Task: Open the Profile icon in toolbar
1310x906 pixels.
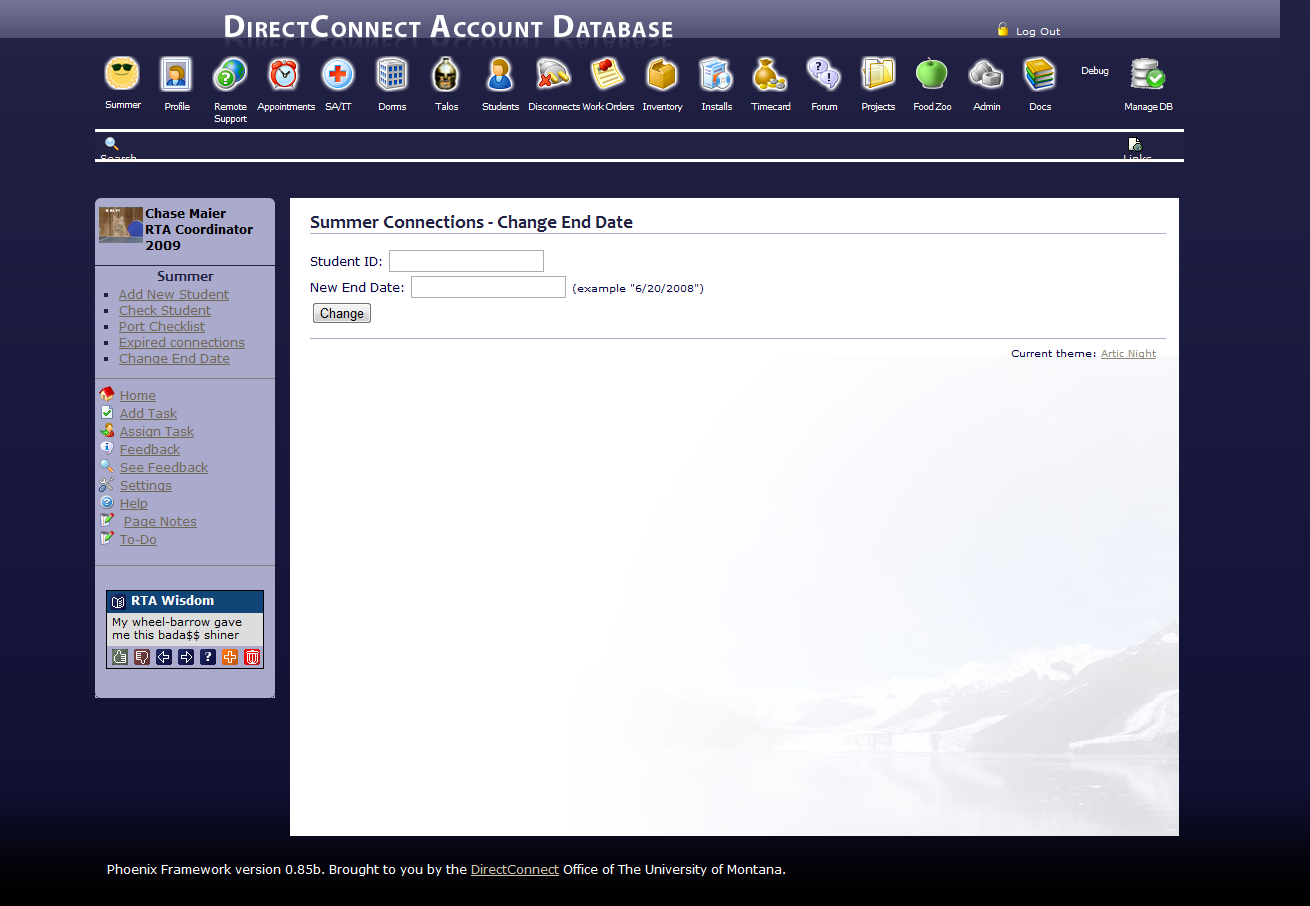Action: (x=176, y=73)
